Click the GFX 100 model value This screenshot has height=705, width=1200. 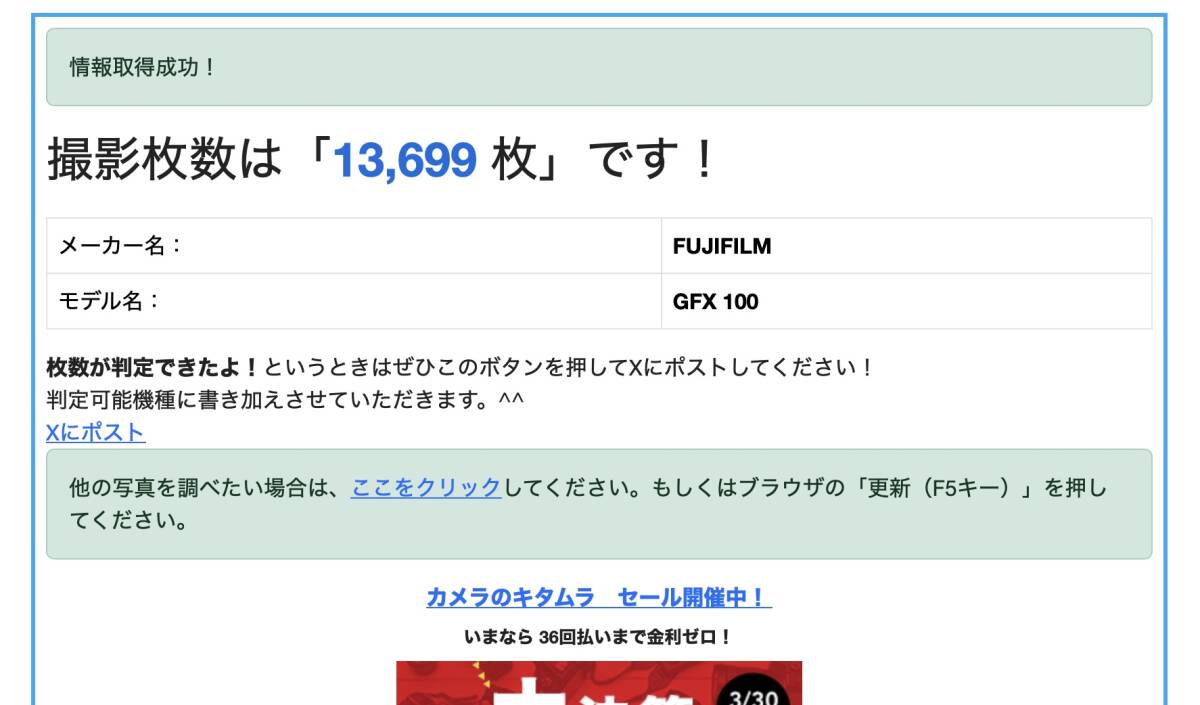[x=716, y=301]
